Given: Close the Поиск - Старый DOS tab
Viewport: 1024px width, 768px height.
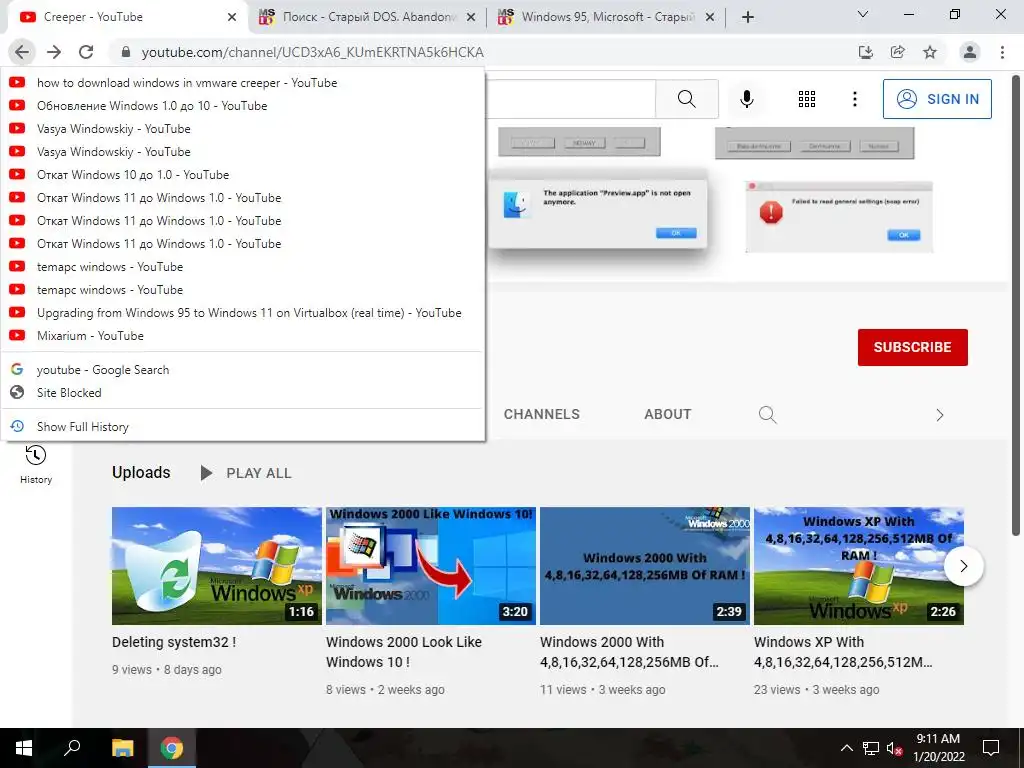Looking at the screenshot, I should click(471, 17).
